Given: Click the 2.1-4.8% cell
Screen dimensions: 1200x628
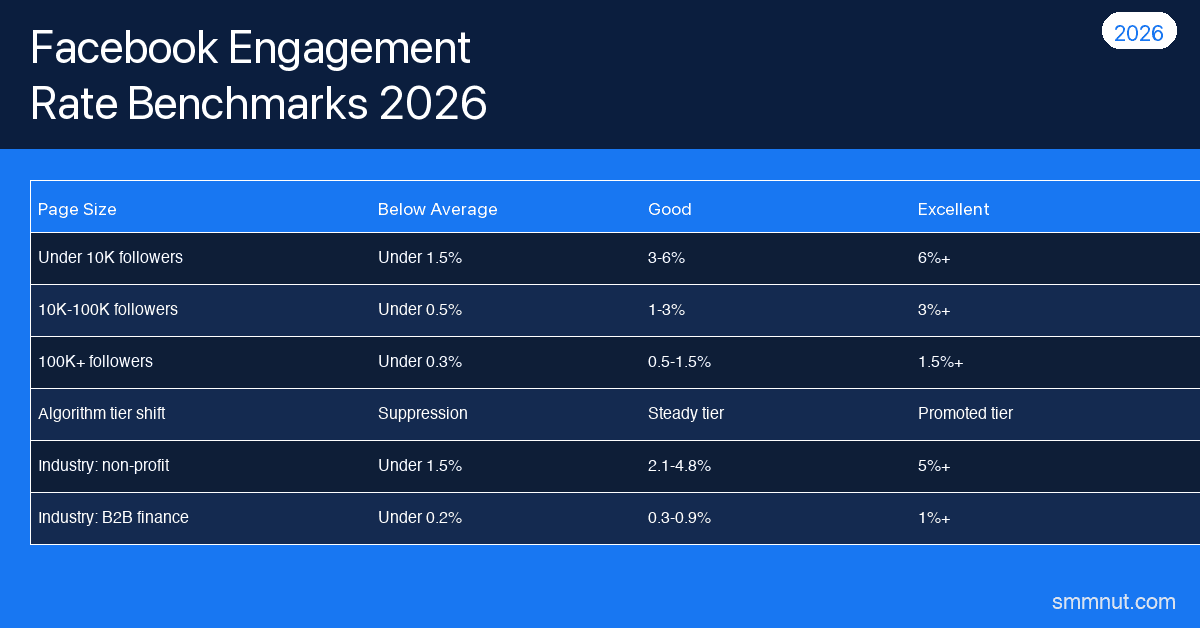Looking at the screenshot, I should tap(679, 465).
